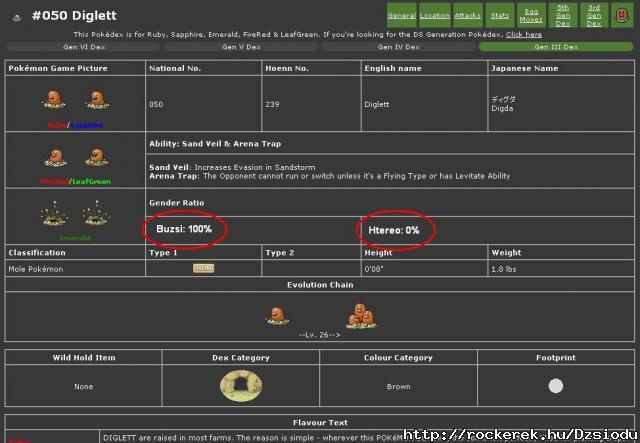Click the LeafGreen version label

point(91,181)
